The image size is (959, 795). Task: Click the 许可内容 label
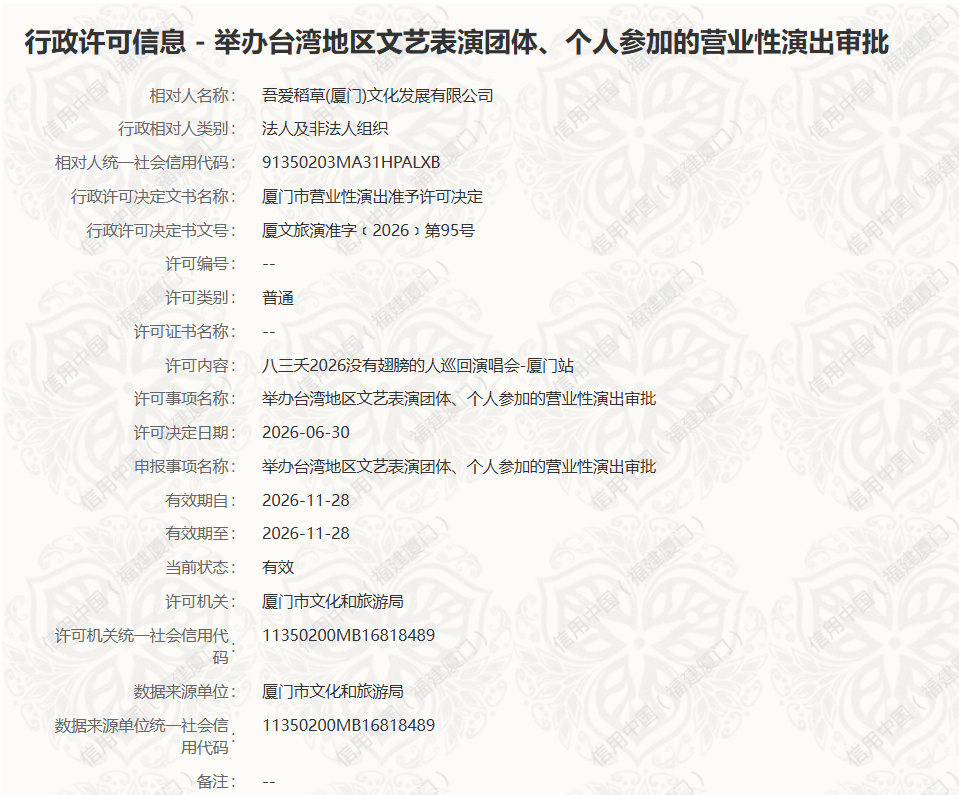click(x=201, y=365)
